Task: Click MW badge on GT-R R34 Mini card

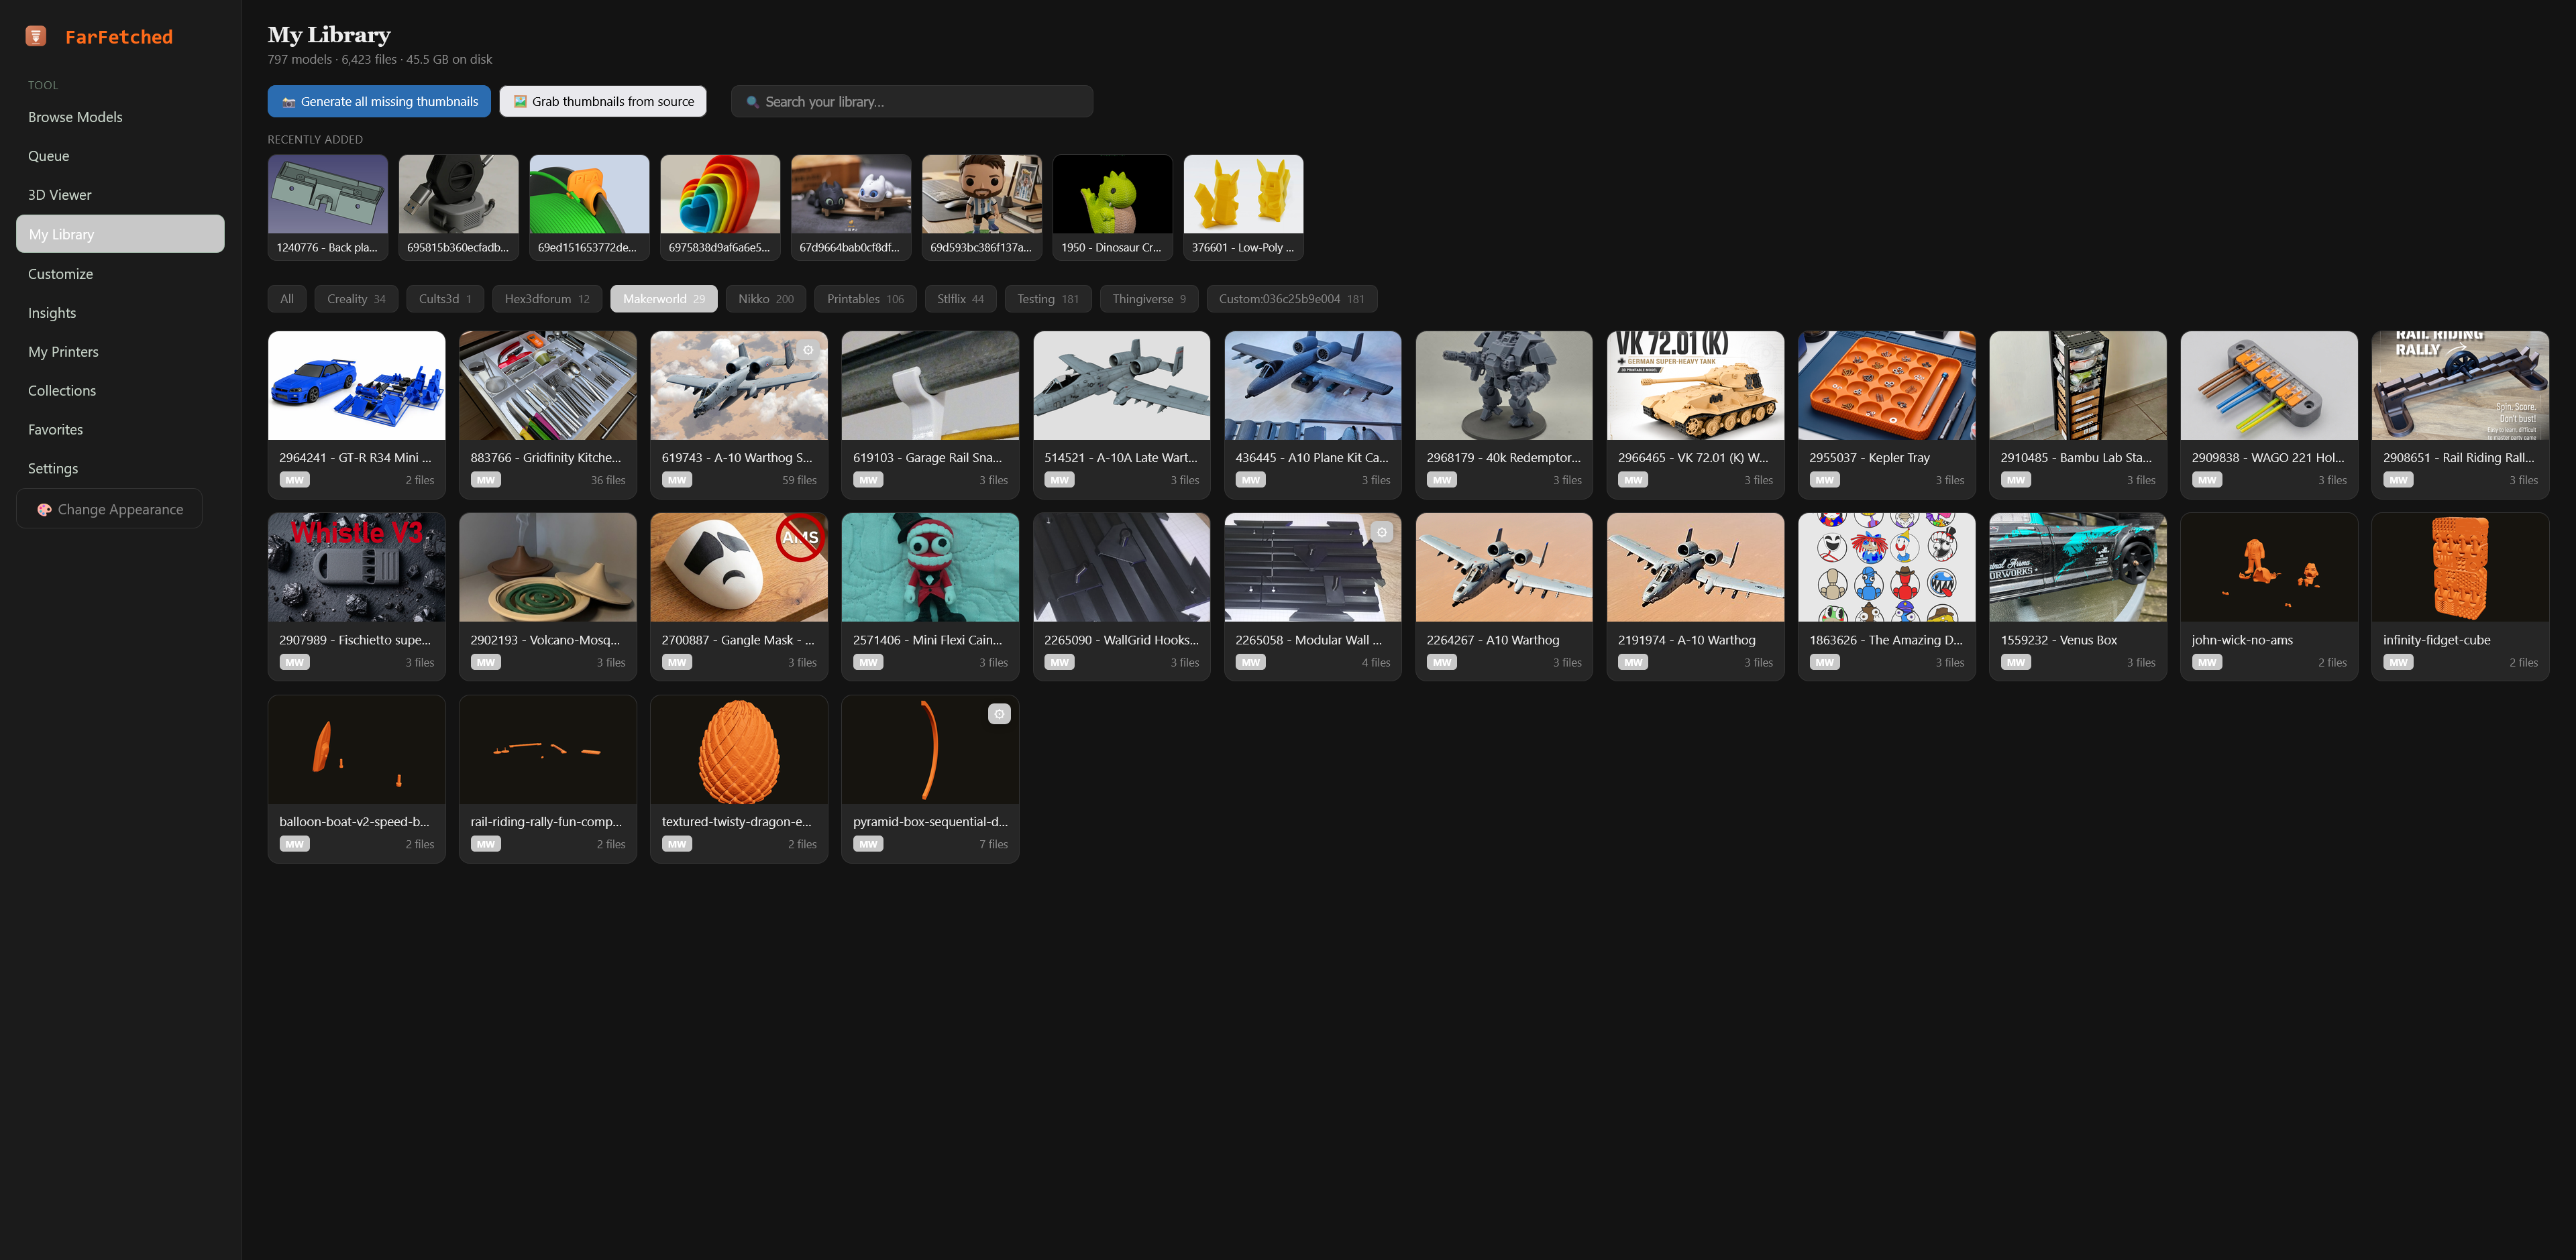Action: coord(294,480)
